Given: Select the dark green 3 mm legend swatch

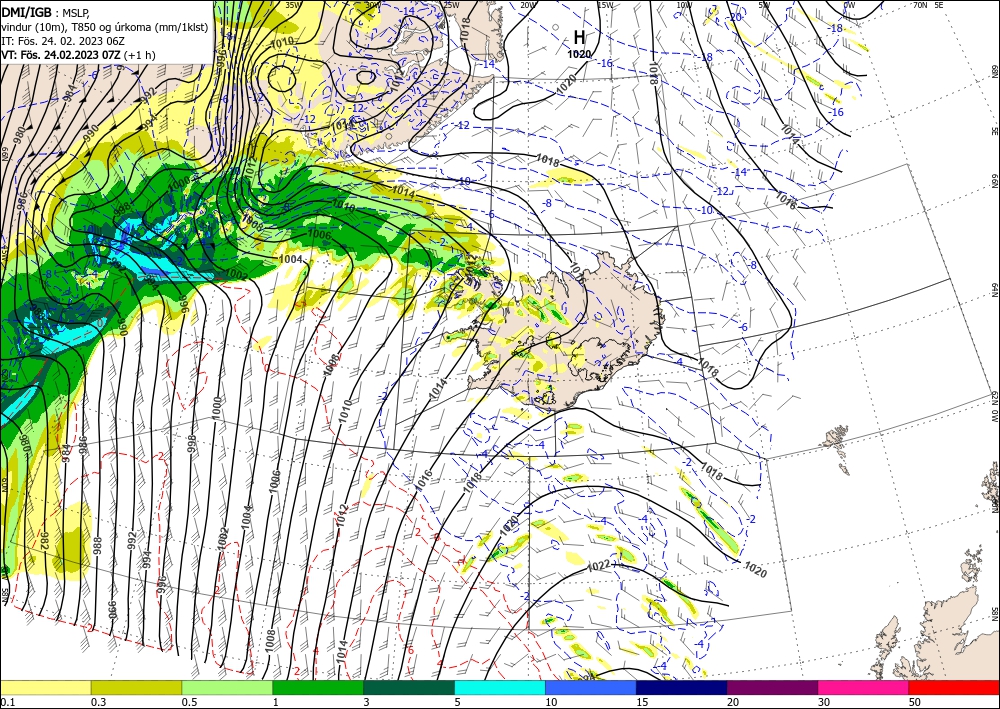Looking at the screenshot, I should click(x=409, y=687).
